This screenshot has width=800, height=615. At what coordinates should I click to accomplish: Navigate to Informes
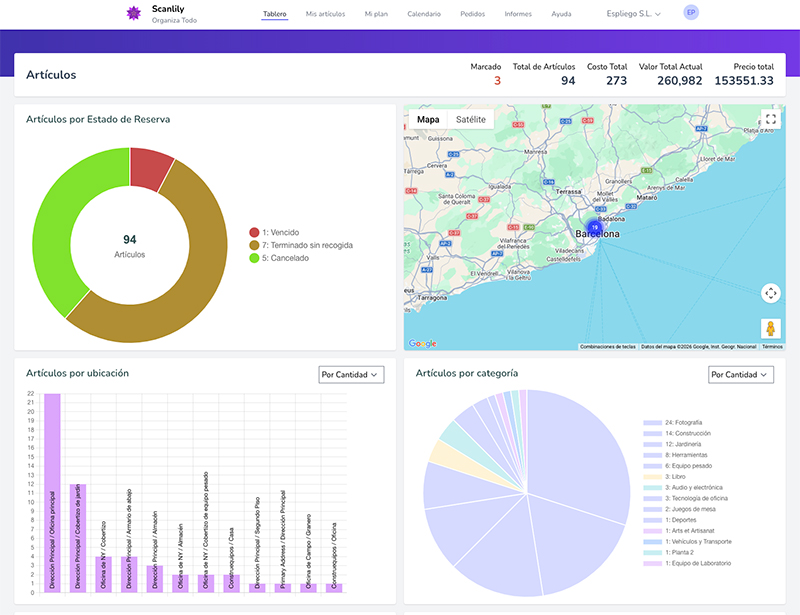pyautogui.click(x=518, y=14)
